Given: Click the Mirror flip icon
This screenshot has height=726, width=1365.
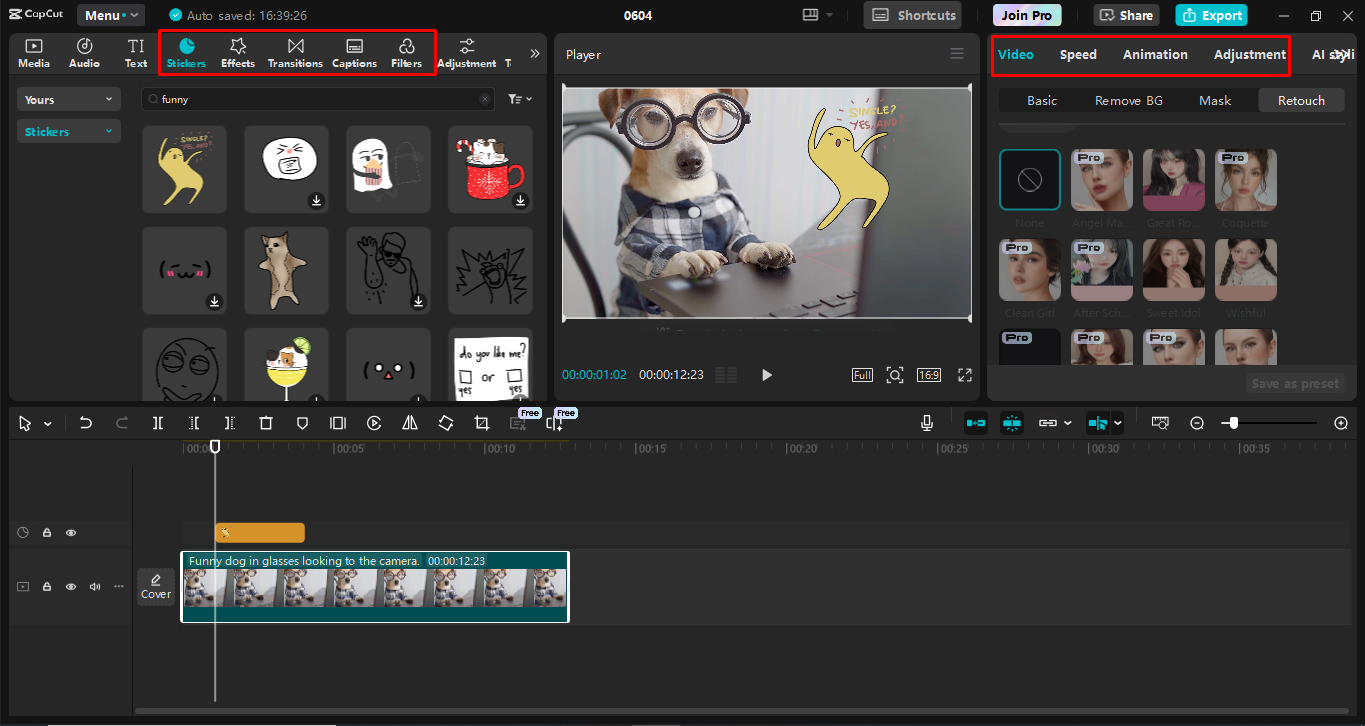Looking at the screenshot, I should [410, 423].
